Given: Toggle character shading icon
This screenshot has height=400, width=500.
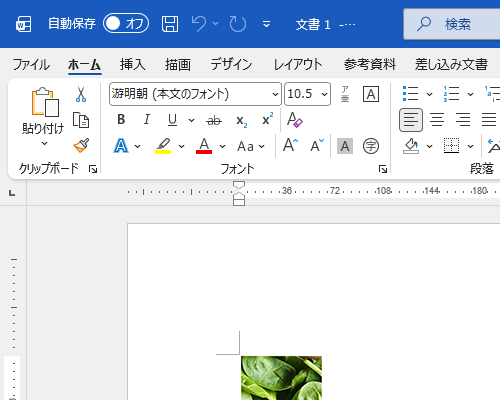Looking at the screenshot, I should point(345,146).
